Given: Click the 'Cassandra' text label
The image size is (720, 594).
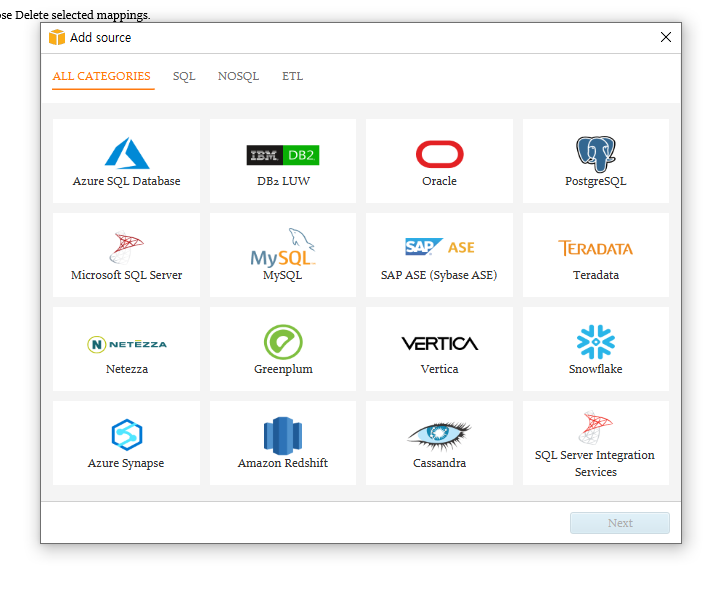Looking at the screenshot, I should point(439,463).
